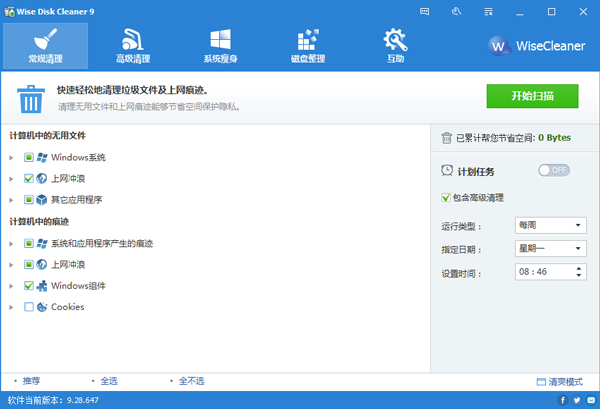Click the puzzle icon of Windows组件
This screenshot has height=409, width=600.
[x=42, y=285]
